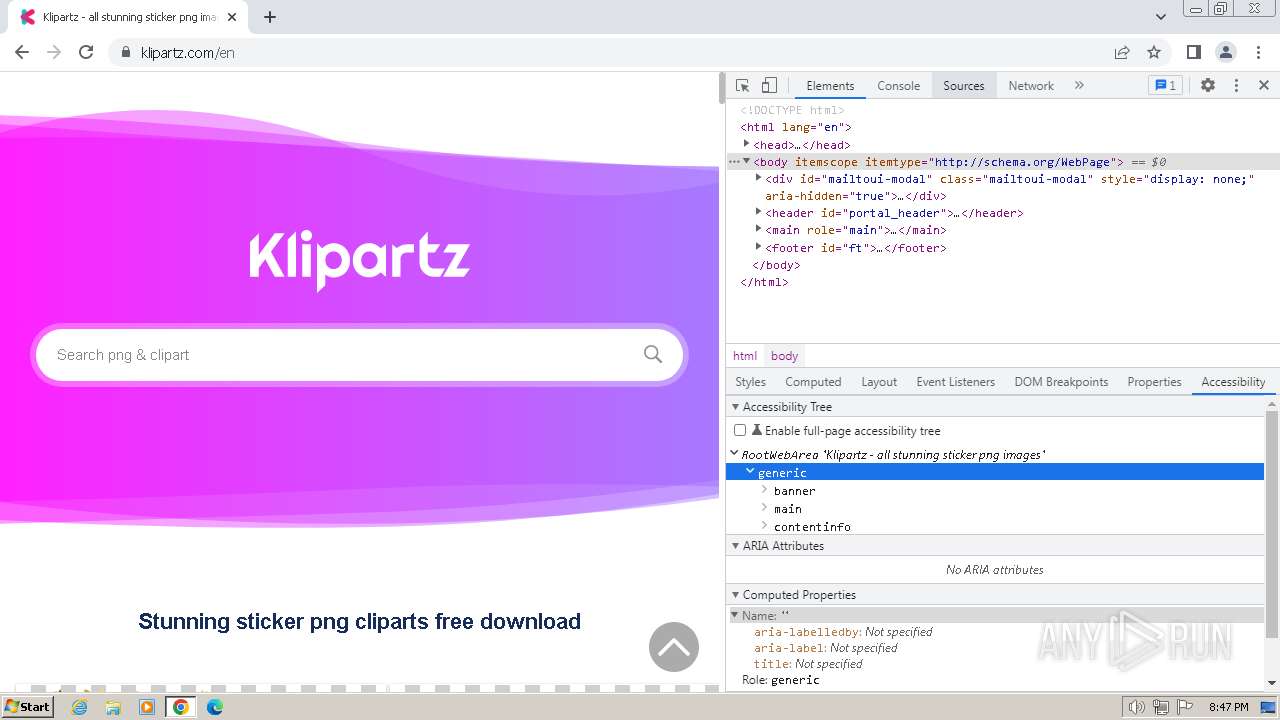Click the DevTools pane vertical scrollbar

1272,523
